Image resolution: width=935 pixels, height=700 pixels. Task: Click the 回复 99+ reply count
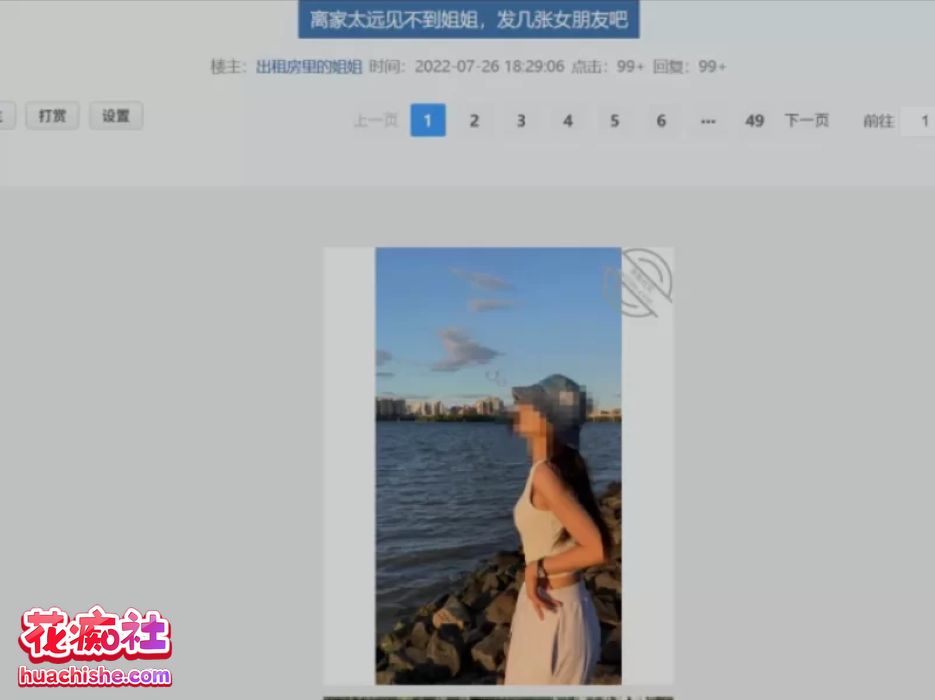point(689,66)
